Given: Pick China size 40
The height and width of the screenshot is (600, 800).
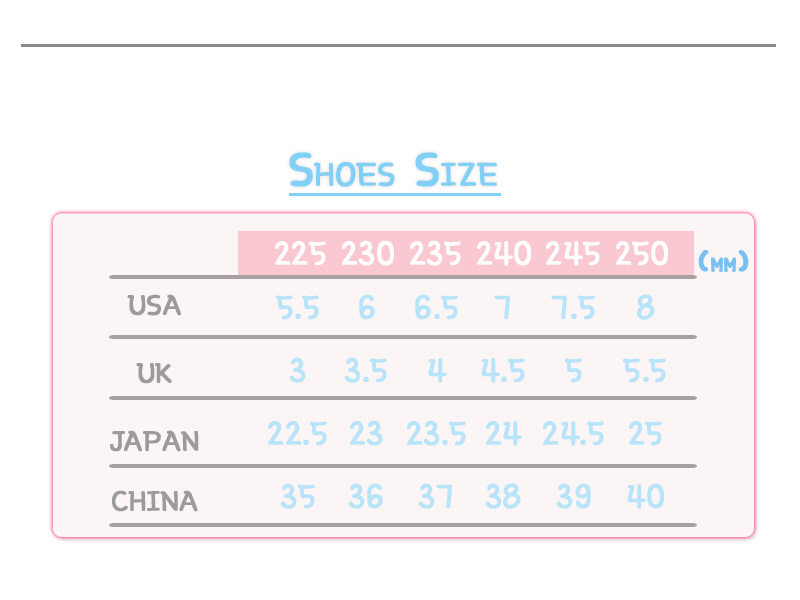Looking at the screenshot, I should click(645, 496).
